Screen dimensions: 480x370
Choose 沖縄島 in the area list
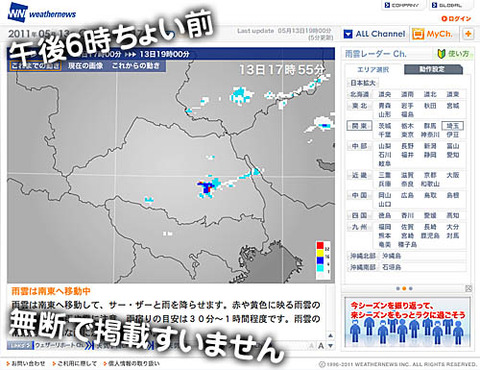pyautogui.click(x=391, y=256)
